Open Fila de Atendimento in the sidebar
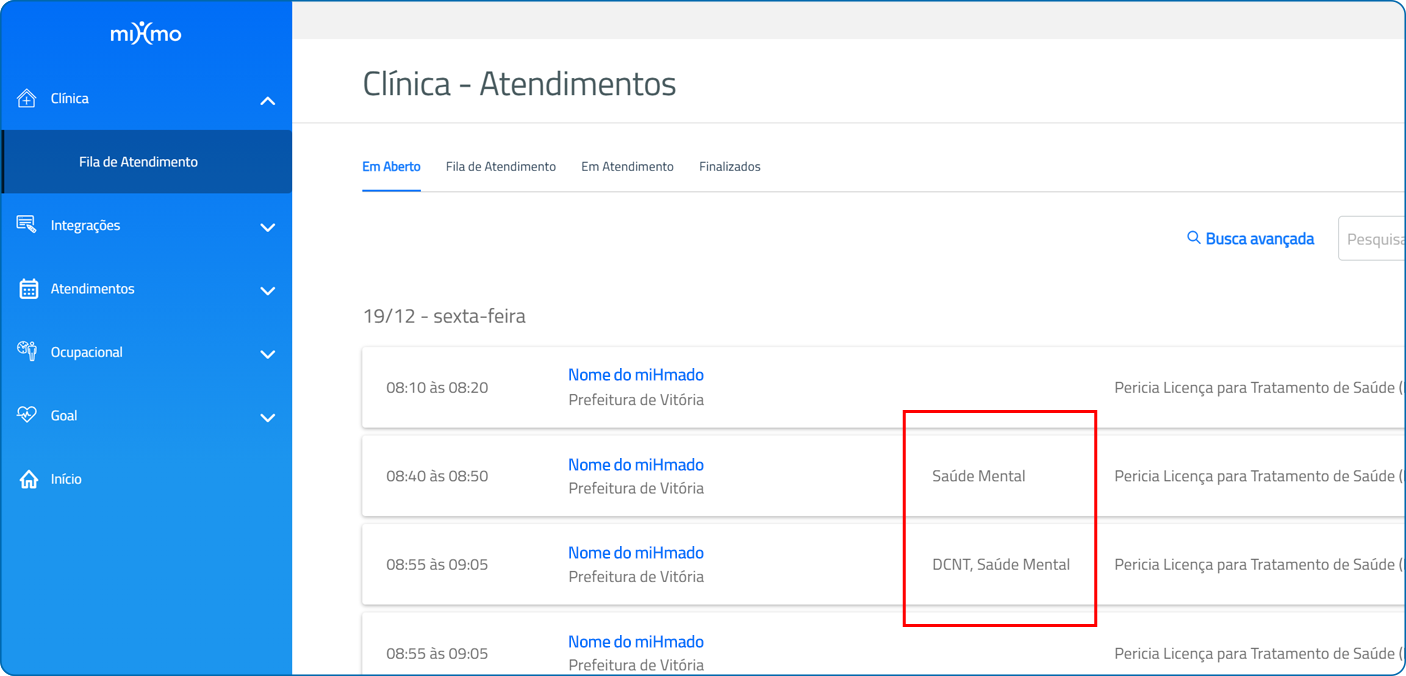 click(x=138, y=162)
